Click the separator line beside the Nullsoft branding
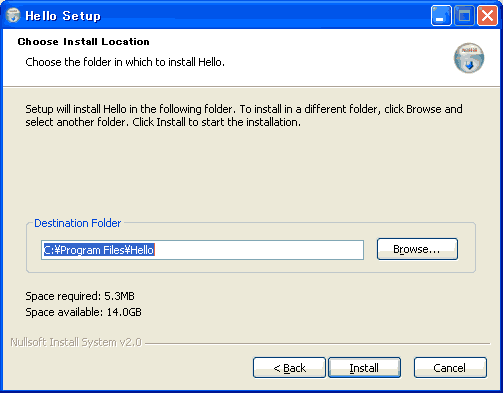Image resolution: width=503 pixels, height=393 pixels. point(318,343)
